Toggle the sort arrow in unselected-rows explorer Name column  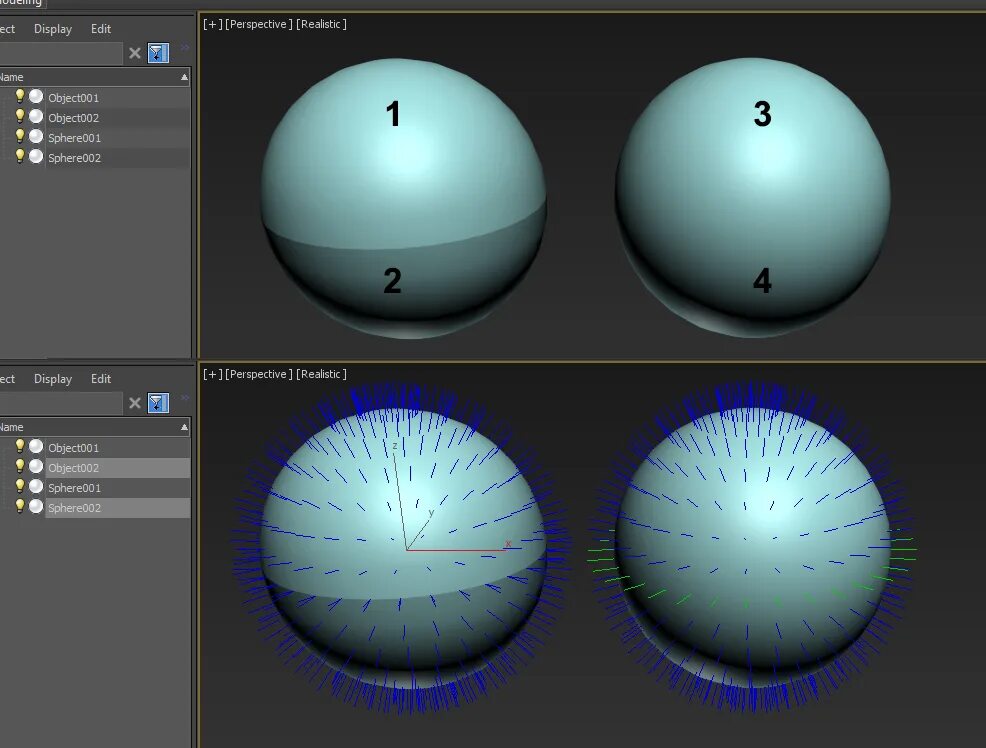[x=184, y=77]
